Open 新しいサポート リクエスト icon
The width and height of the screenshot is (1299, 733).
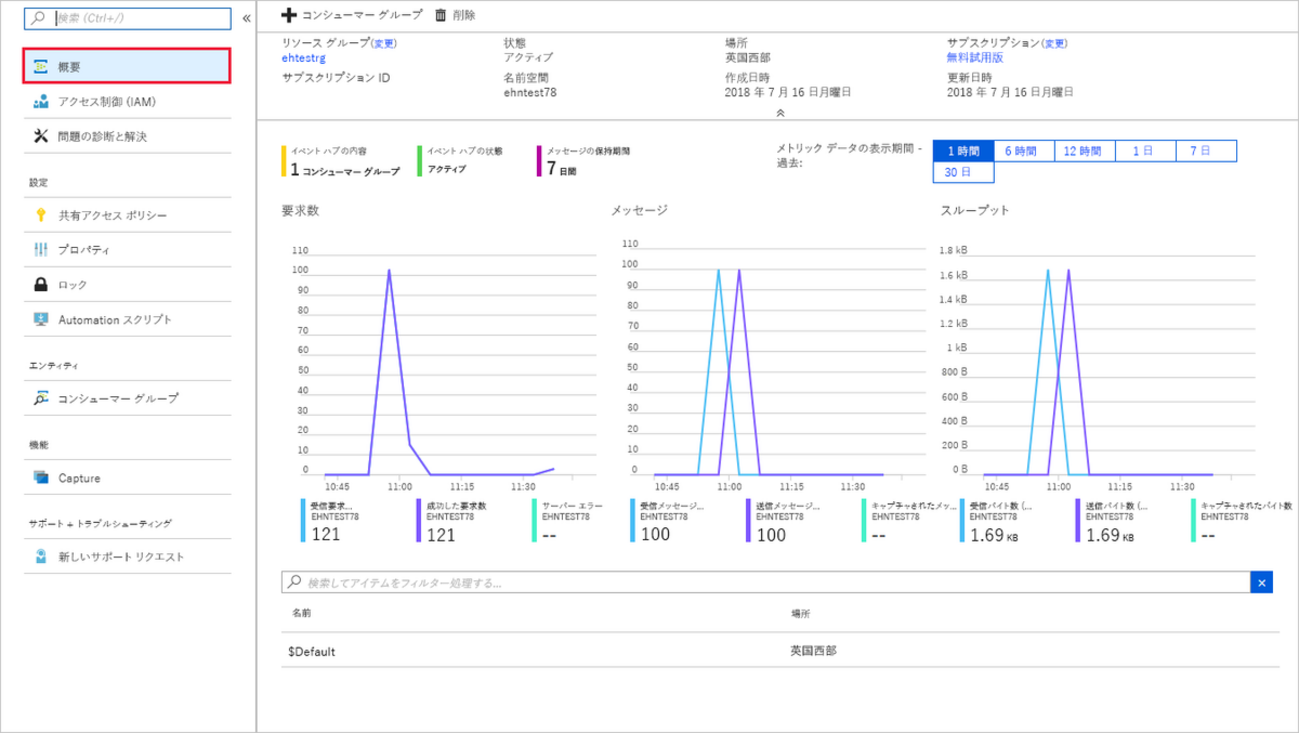[x=41, y=557]
